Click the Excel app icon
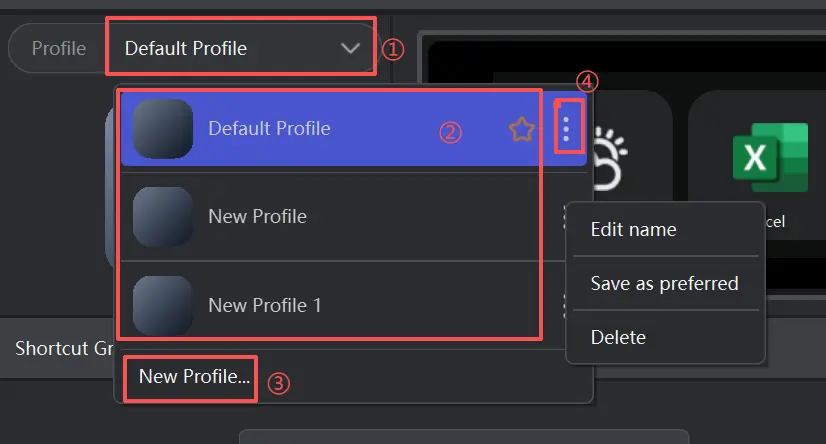 point(770,157)
